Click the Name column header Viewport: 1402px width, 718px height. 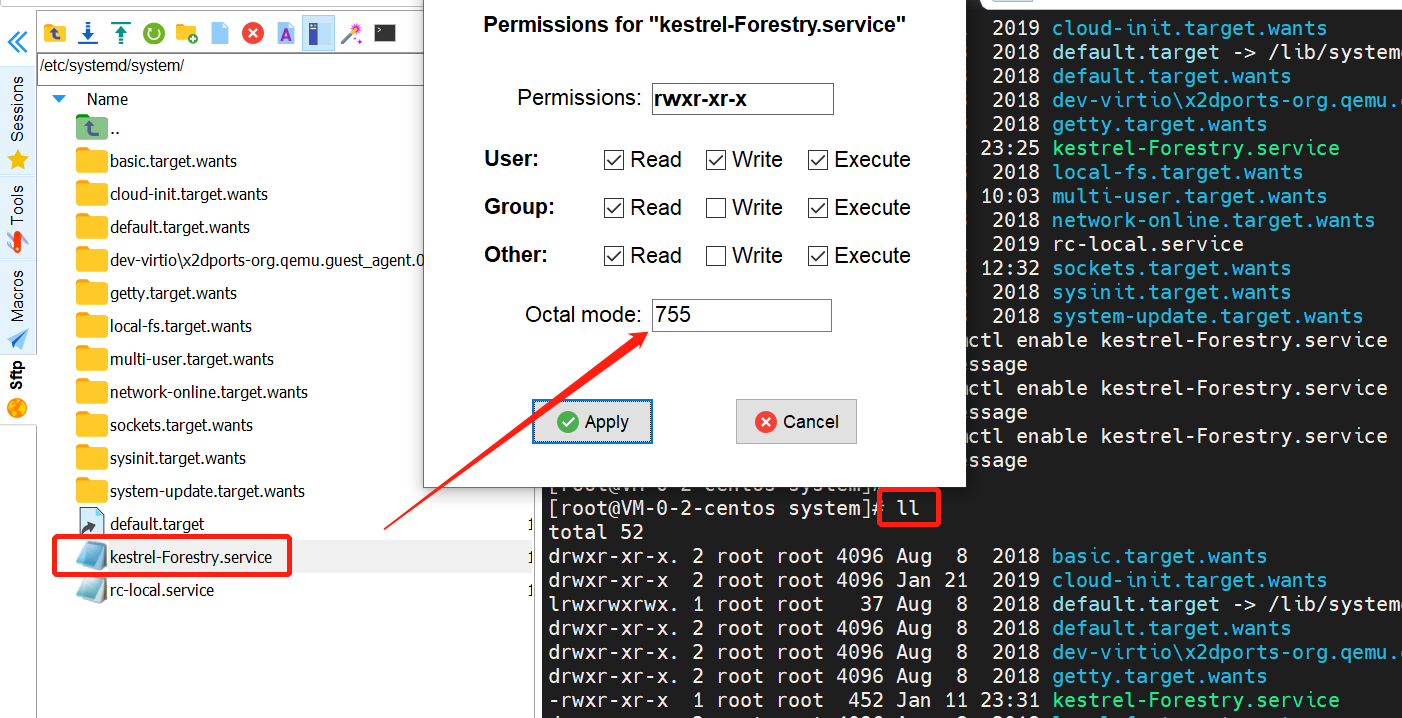point(107,99)
